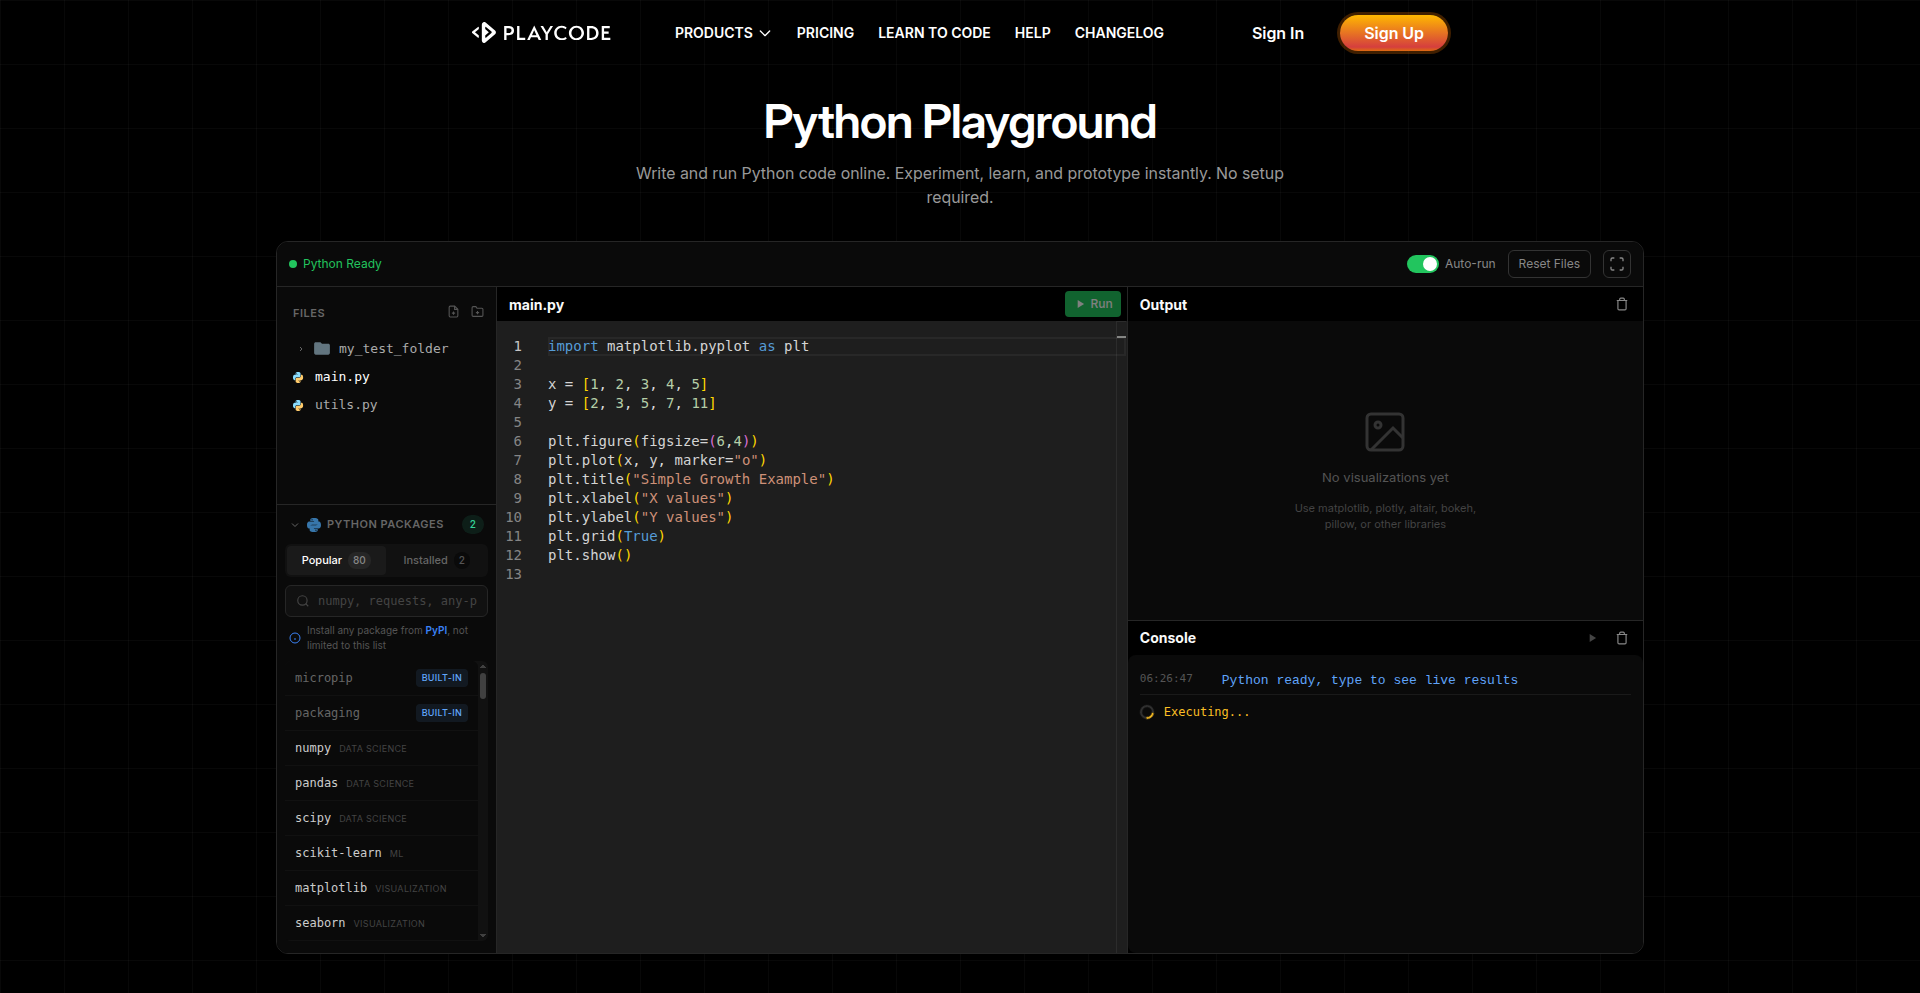Run the code with the Run button
1920x993 pixels.
[x=1093, y=304]
